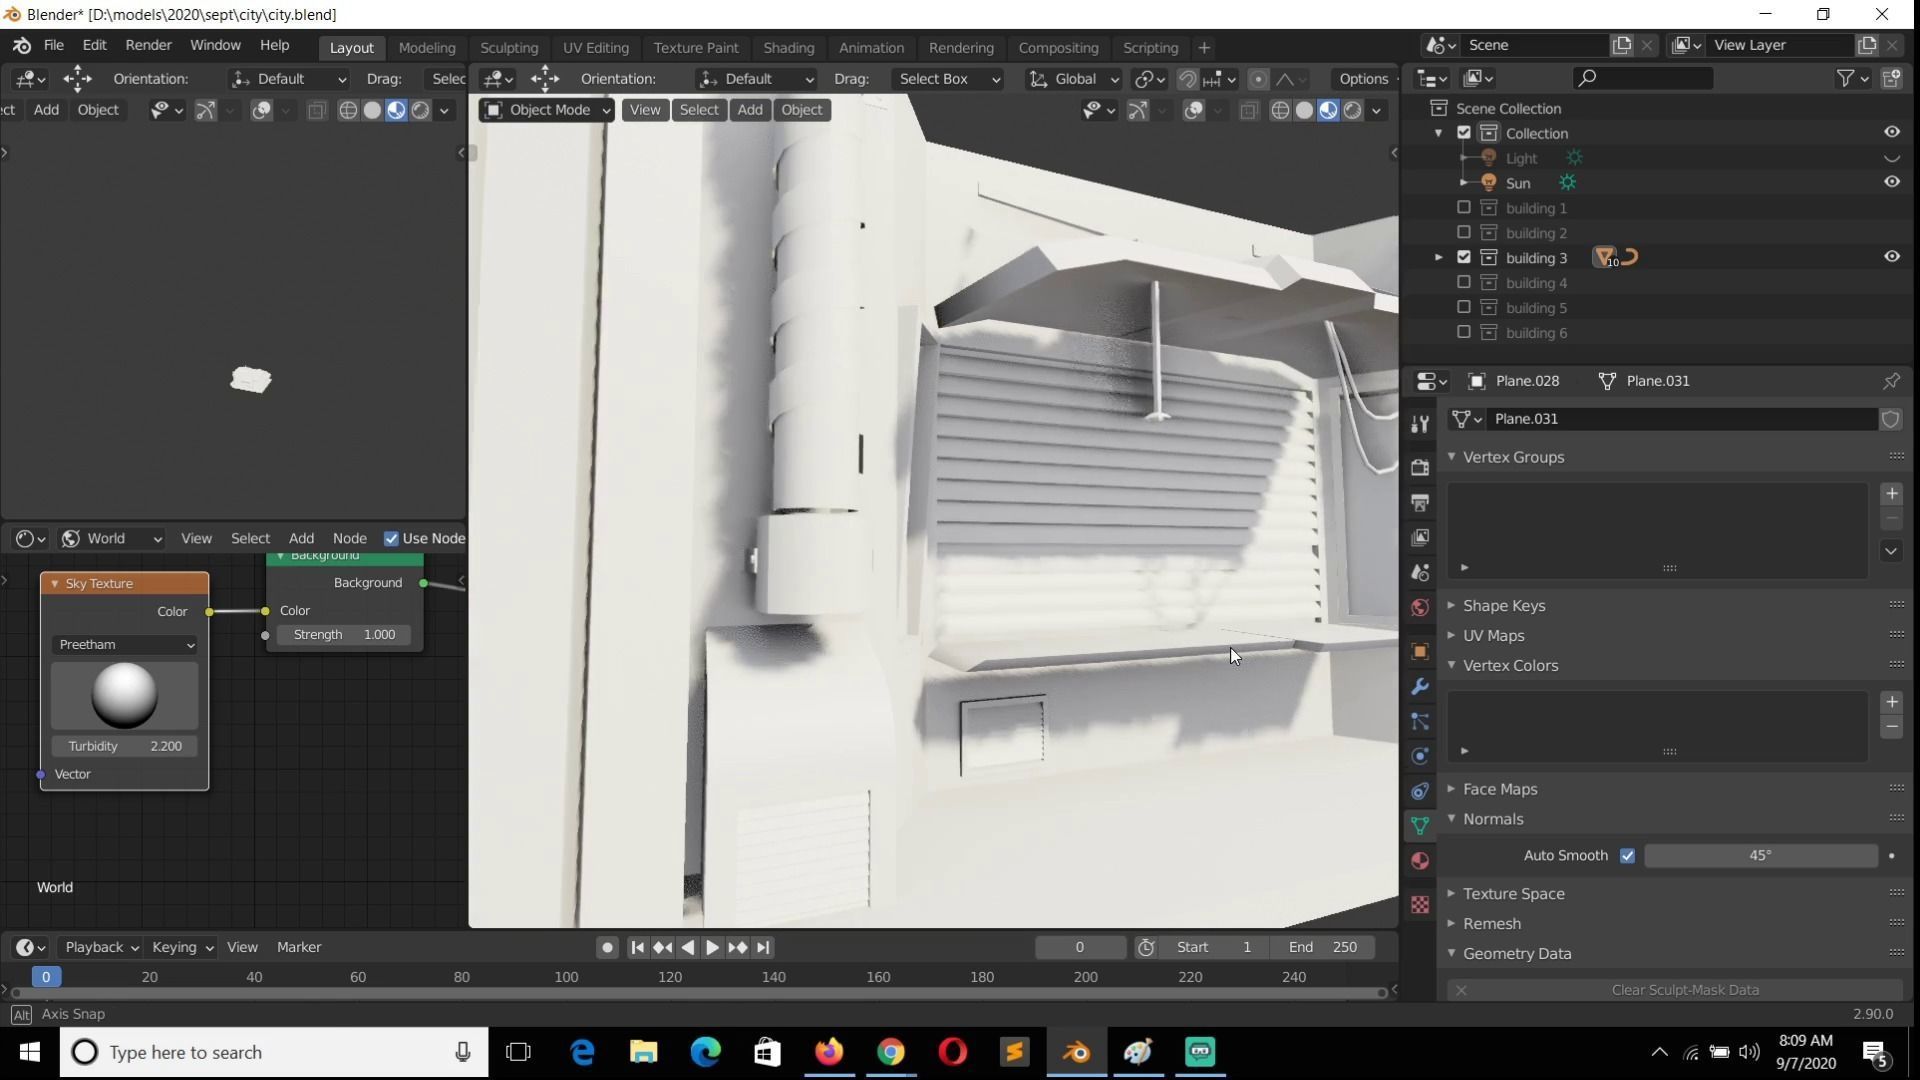Click the outliner filter funnel icon
The height and width of the screenshot is (1080, 1920).
[1846, 78]
